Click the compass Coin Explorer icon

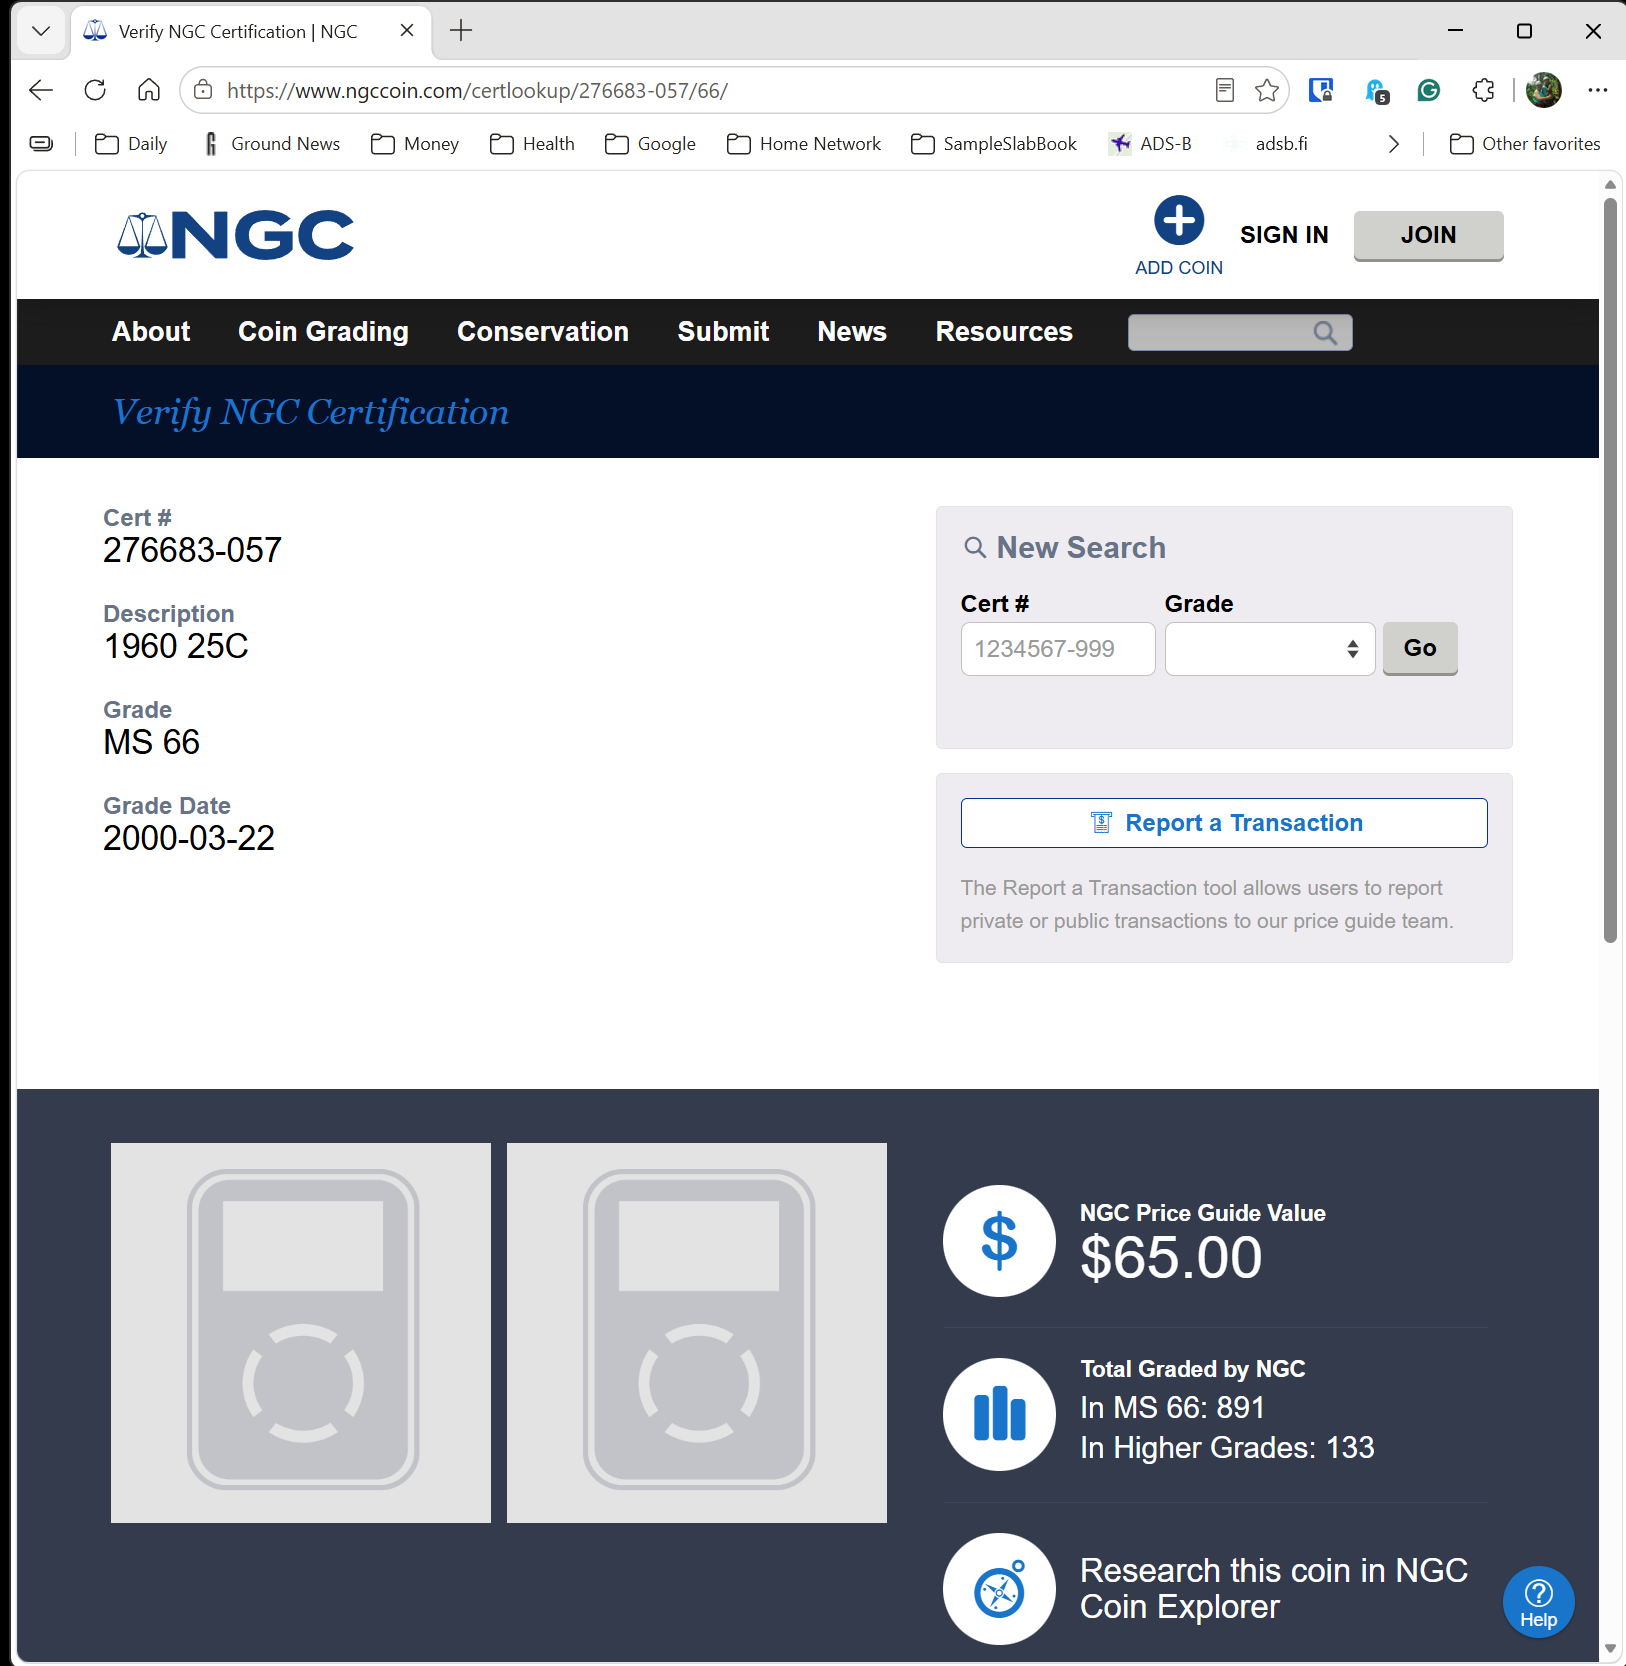click(x=999, y=1589)
